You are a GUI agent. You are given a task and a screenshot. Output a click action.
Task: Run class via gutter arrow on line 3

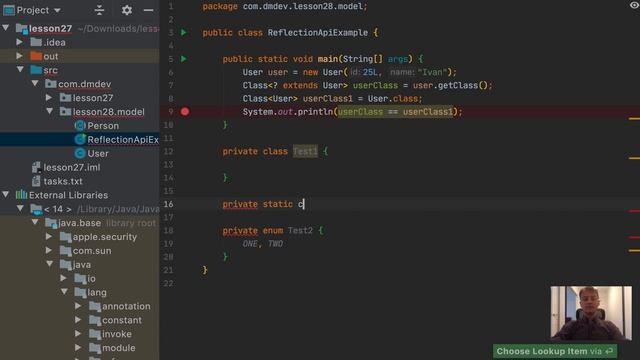(x=184, y=32)
